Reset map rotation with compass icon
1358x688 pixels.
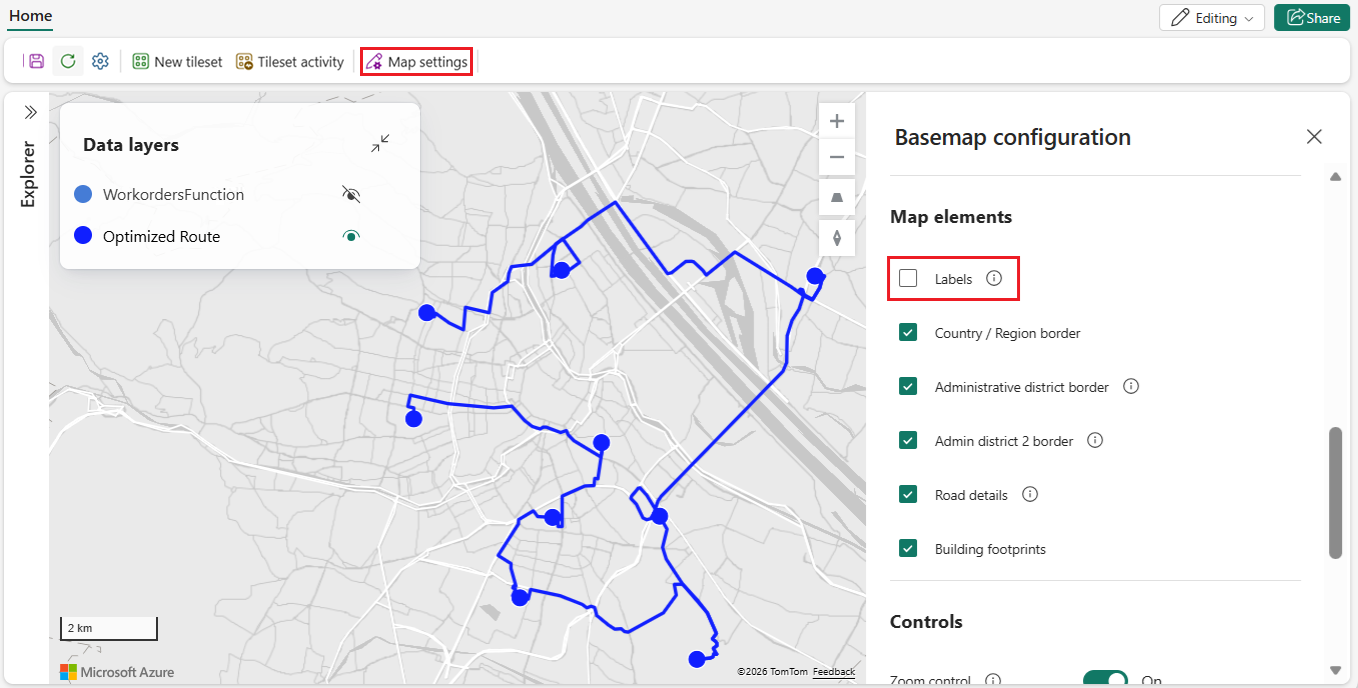tap(837, 237)
